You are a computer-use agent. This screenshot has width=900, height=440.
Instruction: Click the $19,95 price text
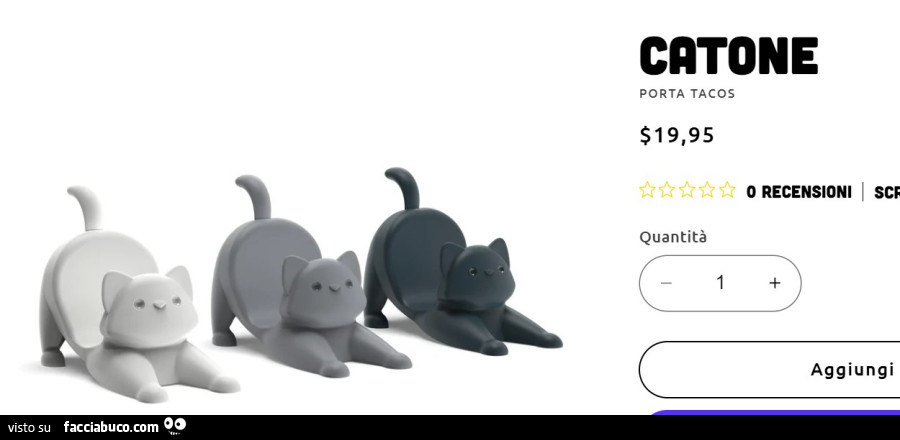[677, 135]
